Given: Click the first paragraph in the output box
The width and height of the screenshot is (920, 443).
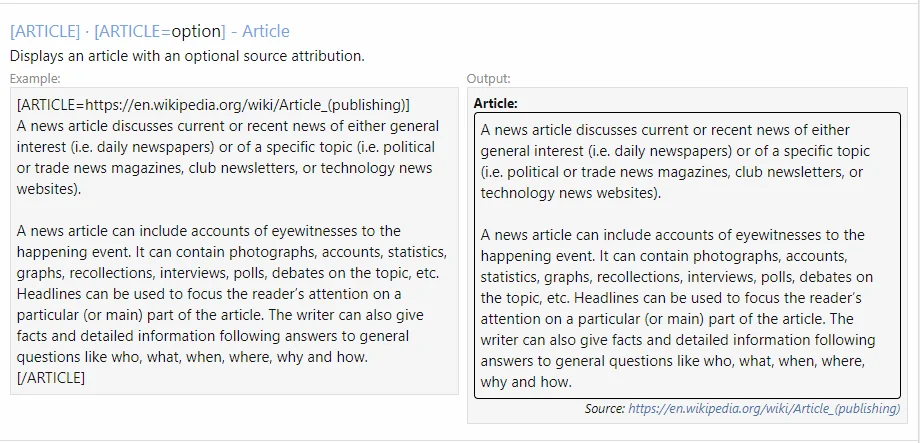Looking at the screenshot, I should [x=676, y=161].
